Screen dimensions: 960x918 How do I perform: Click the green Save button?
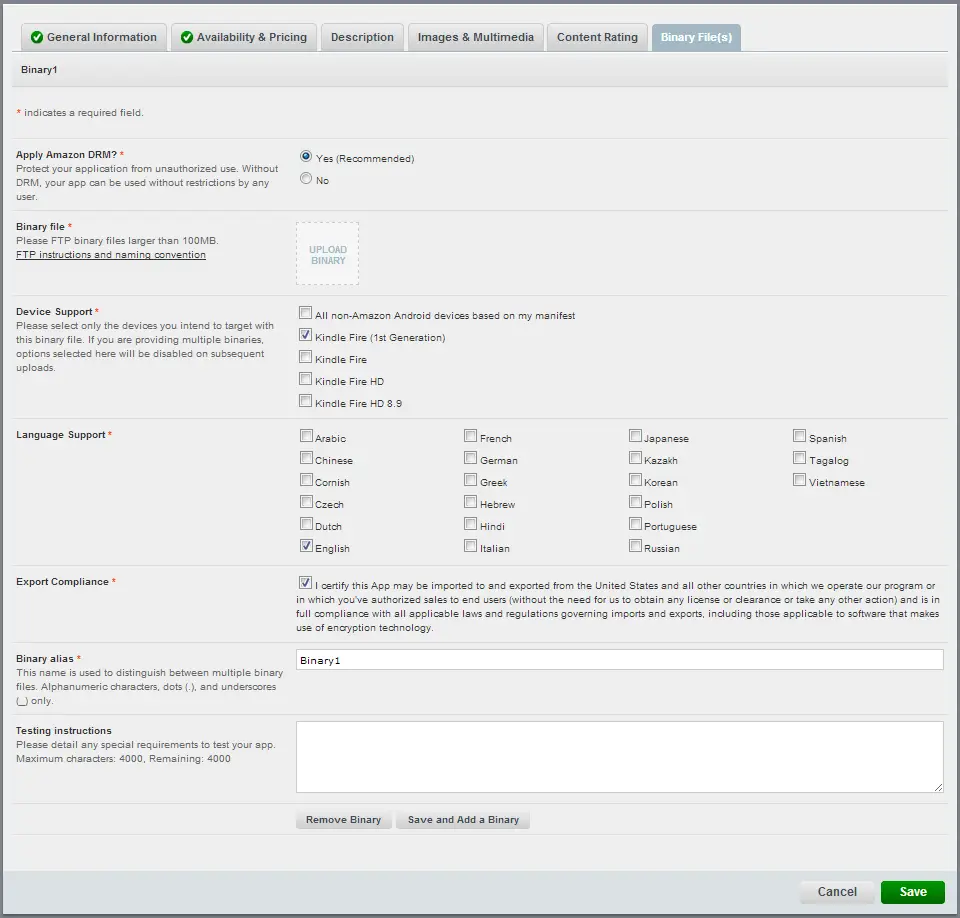[912, 892]
